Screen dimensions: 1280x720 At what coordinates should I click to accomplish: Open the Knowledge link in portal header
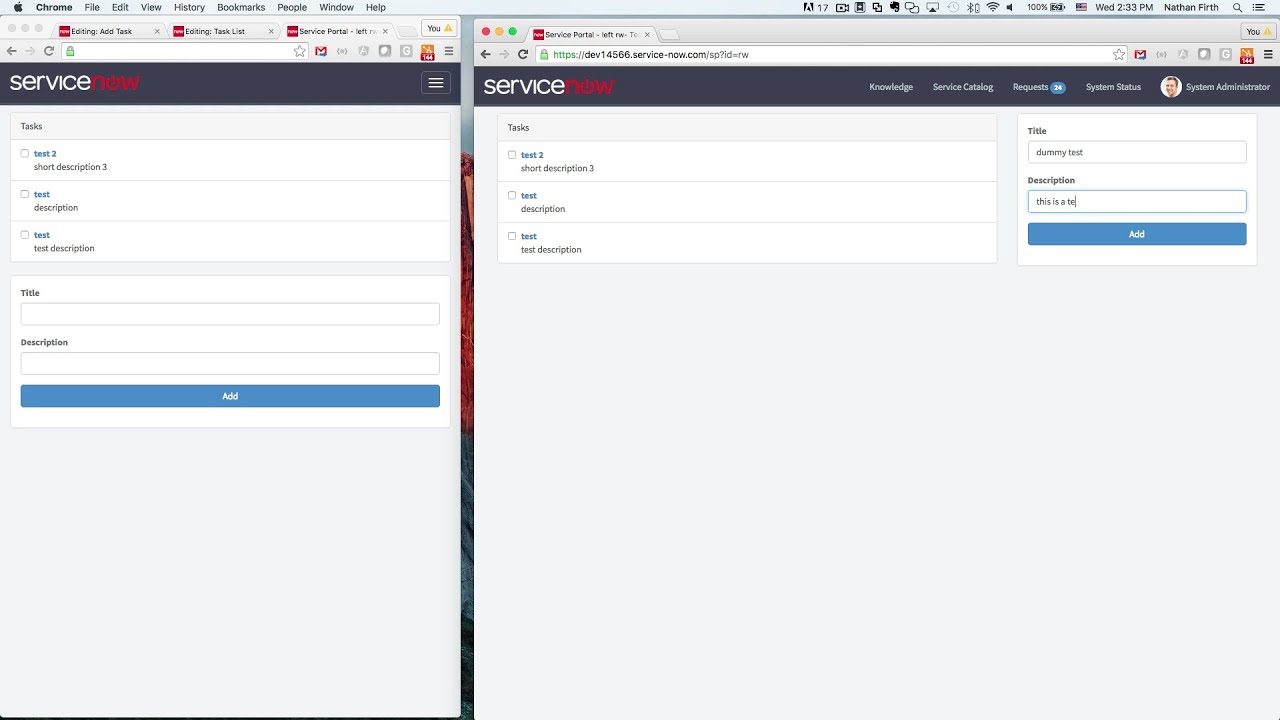coord(891,87)
